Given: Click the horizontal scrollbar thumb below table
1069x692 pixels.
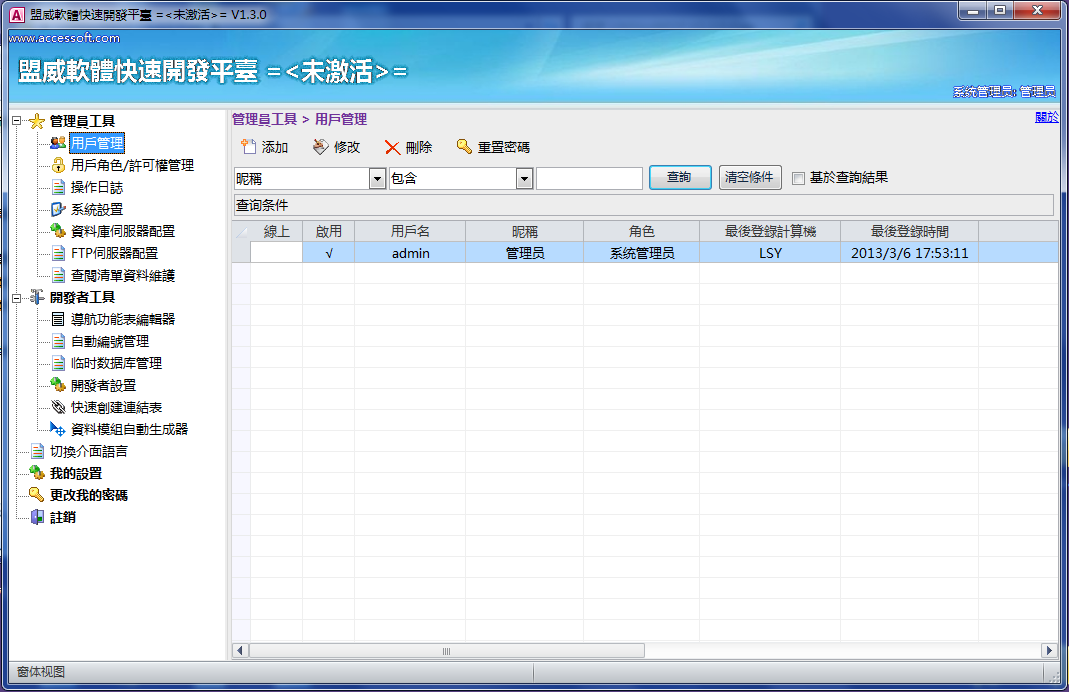Looking at the screenshot, I should pyautogui.click(x=446, y=651).
